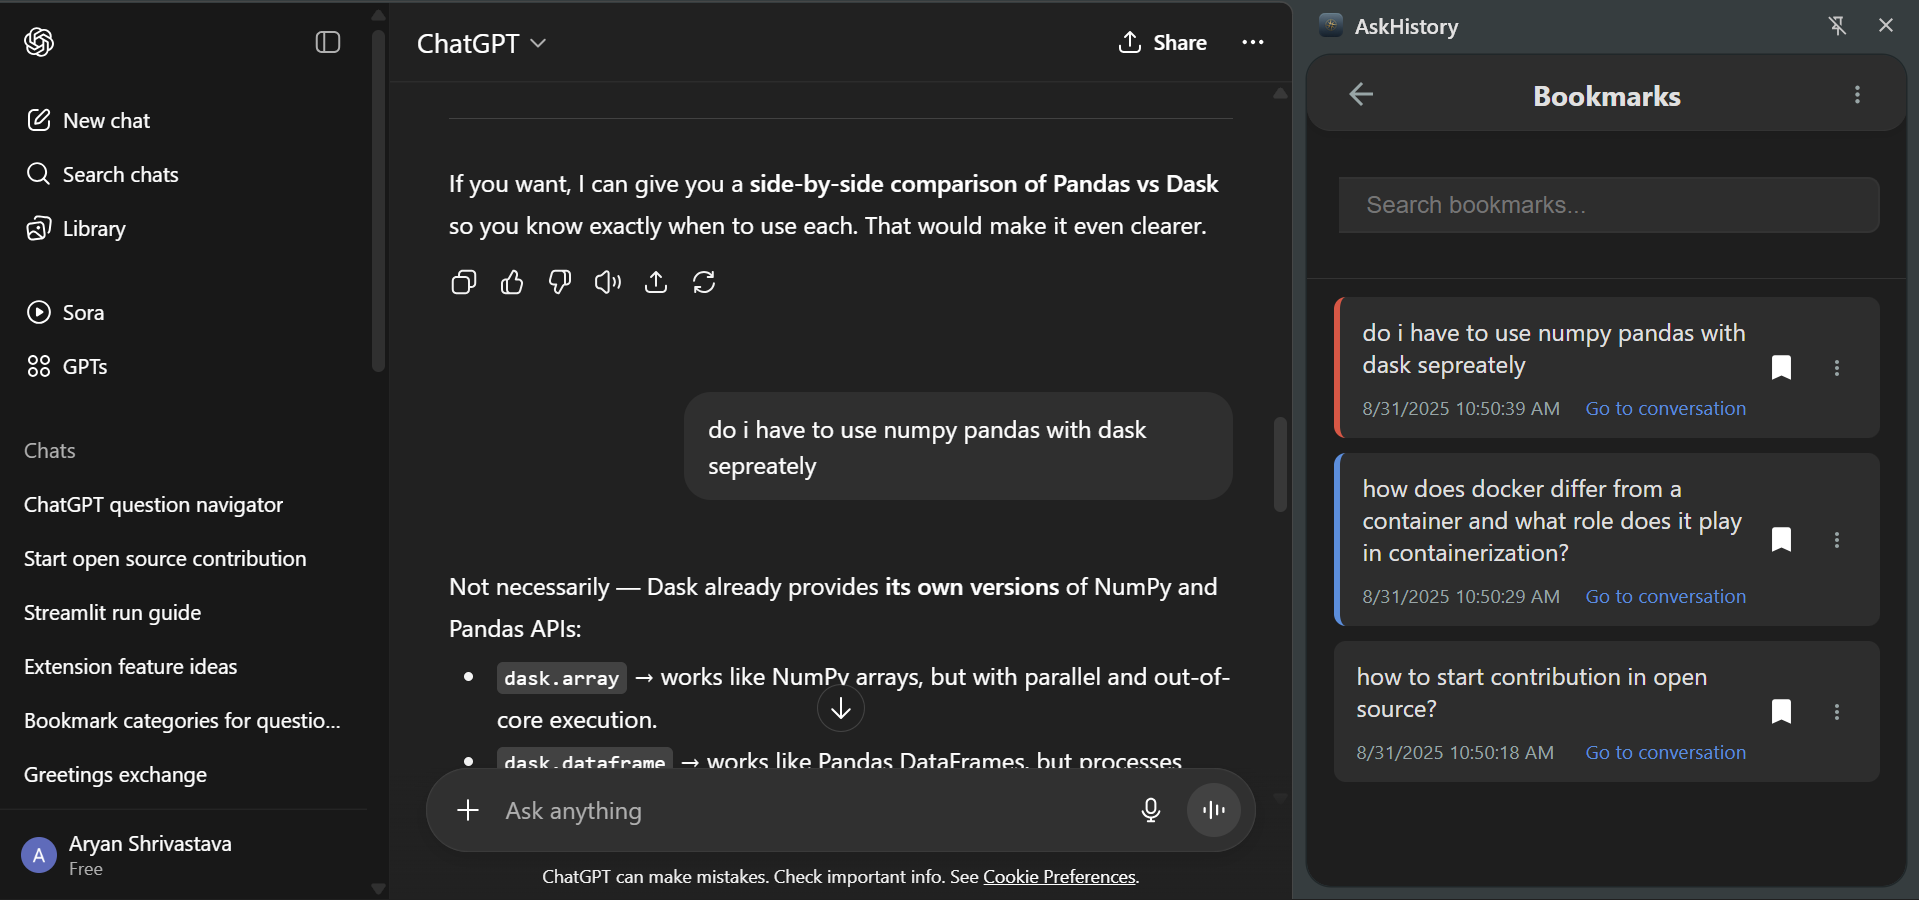Share this conversation
Screen dimensions: 1919x900
tap(1162, 43)
